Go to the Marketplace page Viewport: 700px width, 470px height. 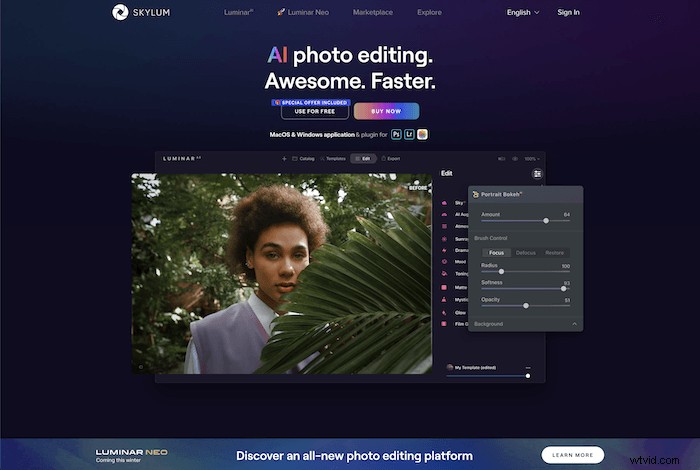pyautogui.click(x=373, y=12)
